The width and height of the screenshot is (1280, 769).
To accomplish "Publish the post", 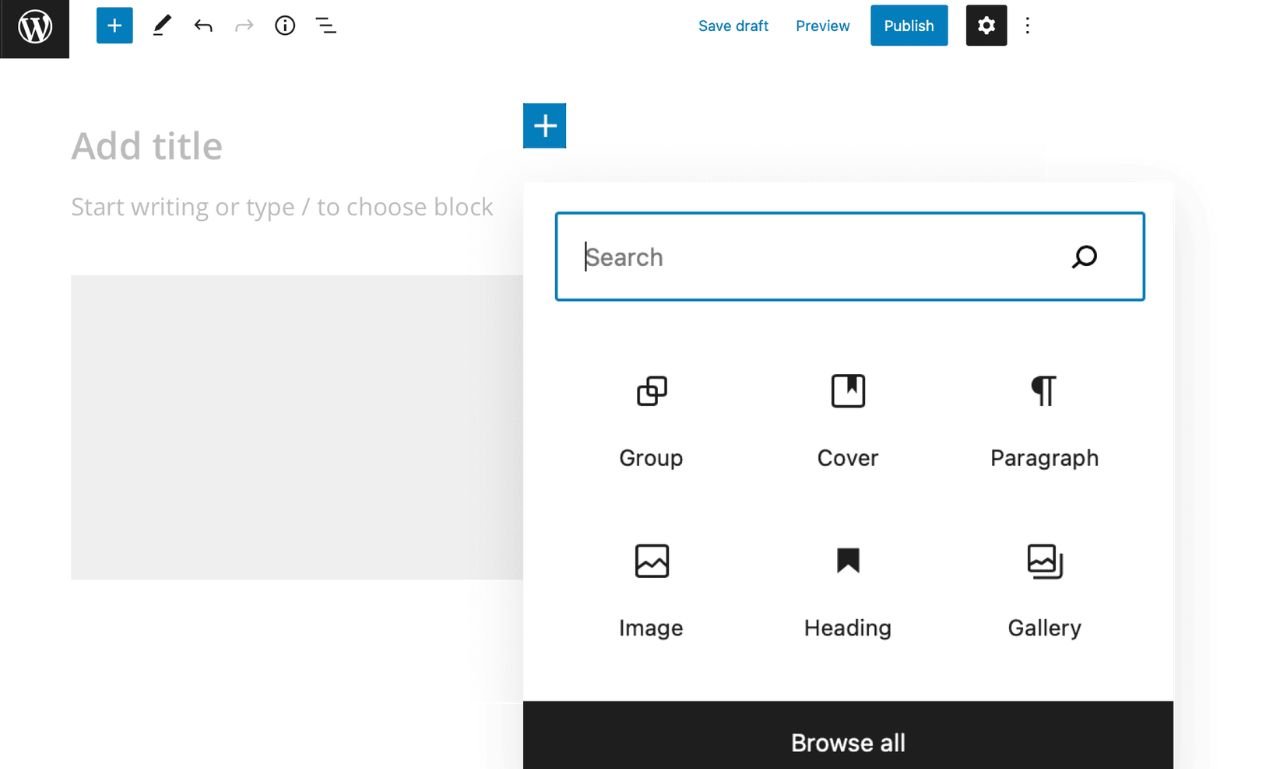I will point(908,25).
